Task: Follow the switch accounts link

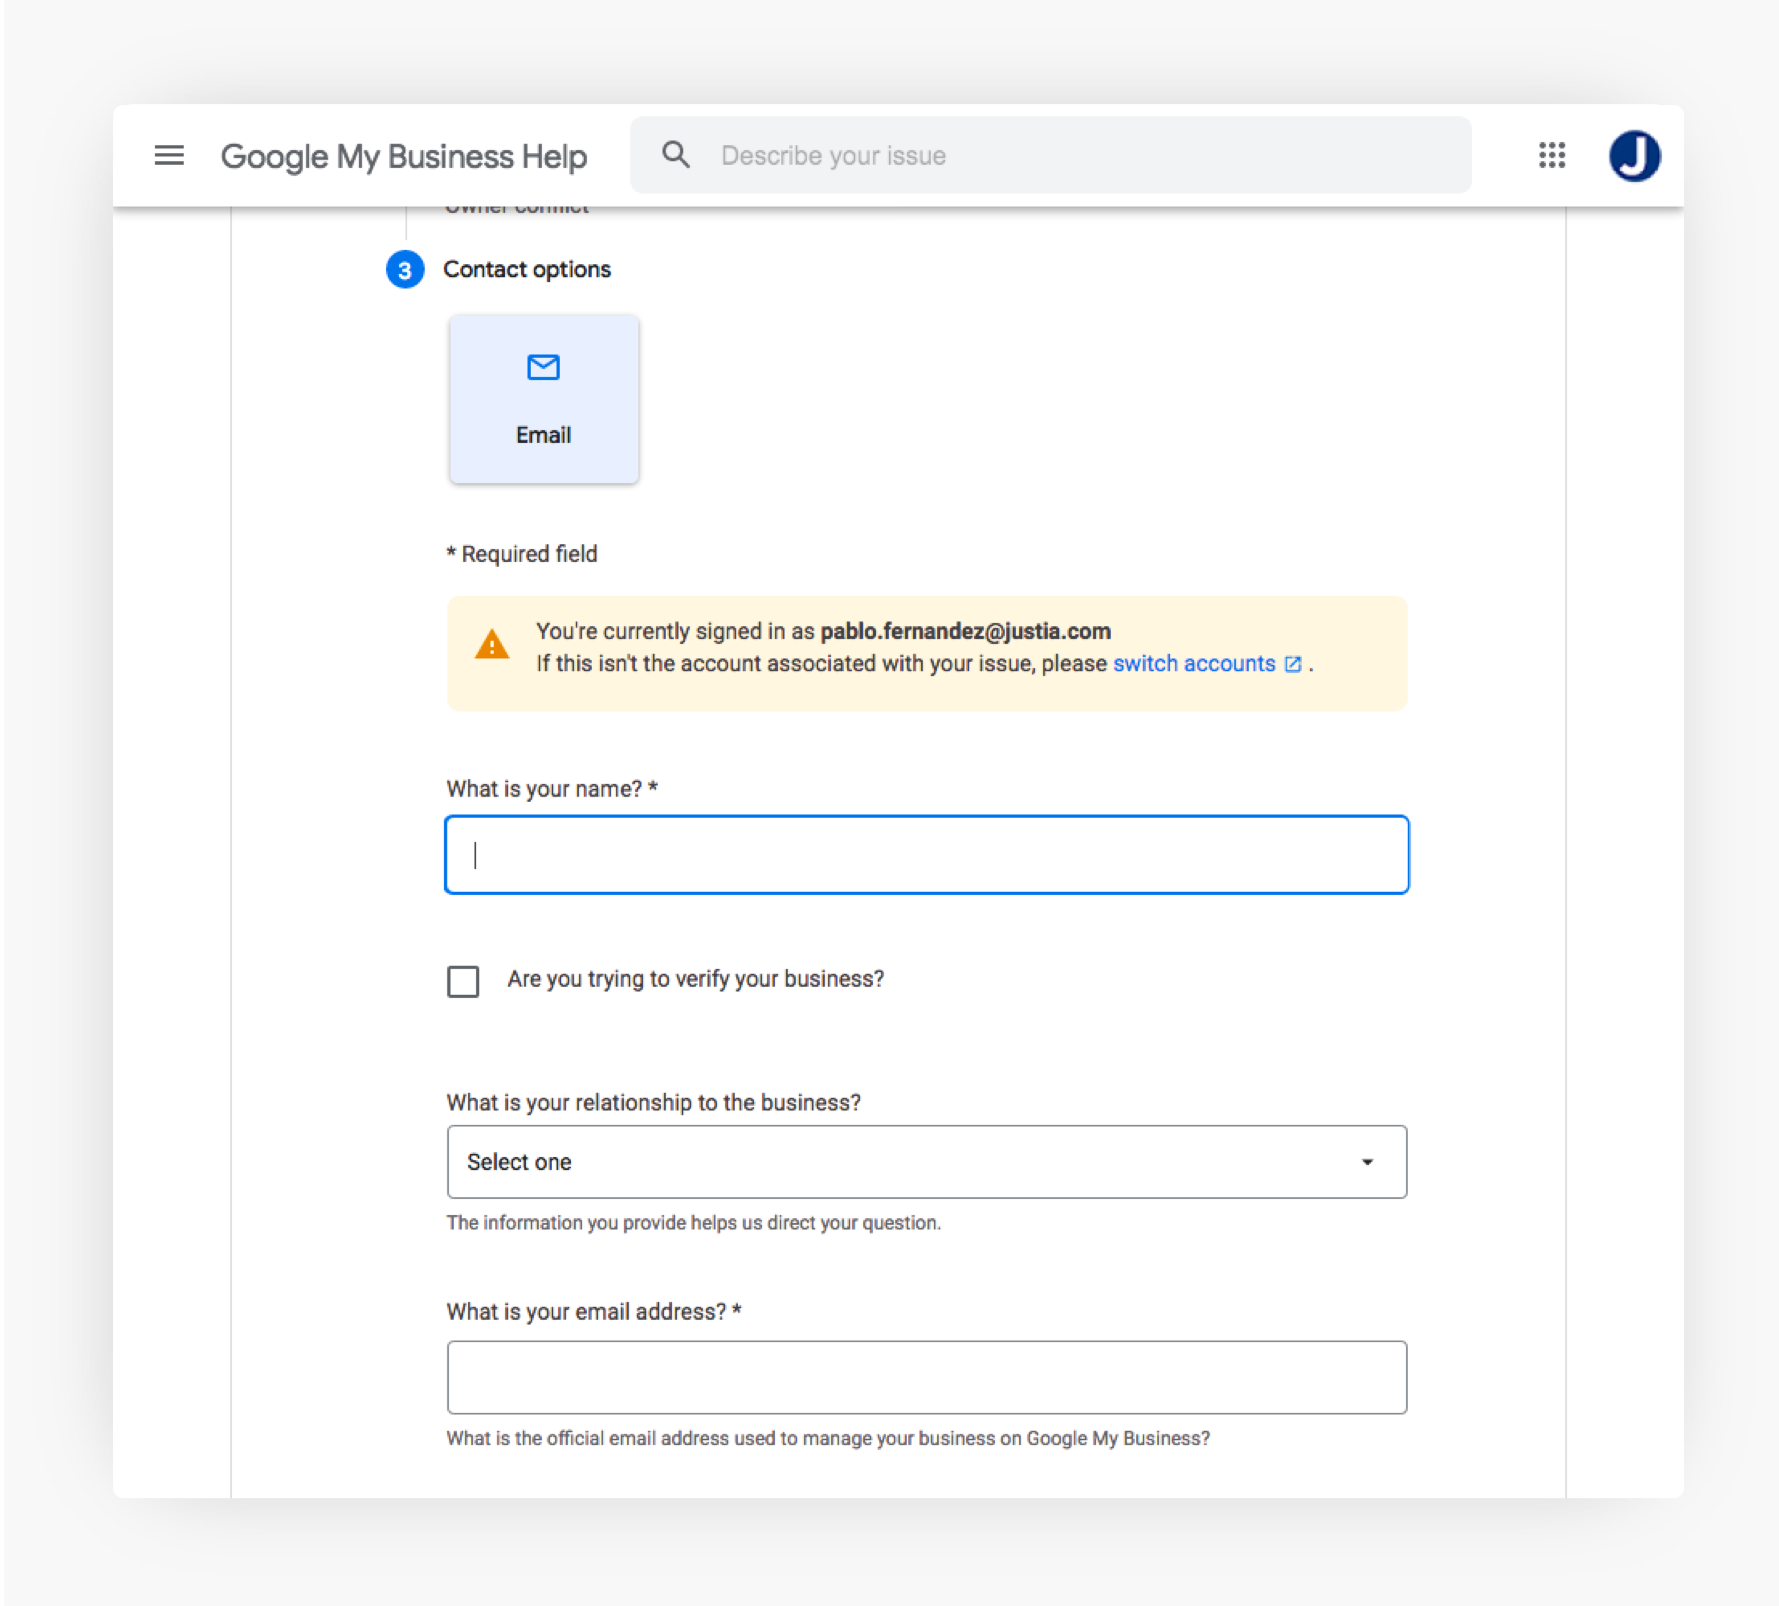Action: 1193,664
